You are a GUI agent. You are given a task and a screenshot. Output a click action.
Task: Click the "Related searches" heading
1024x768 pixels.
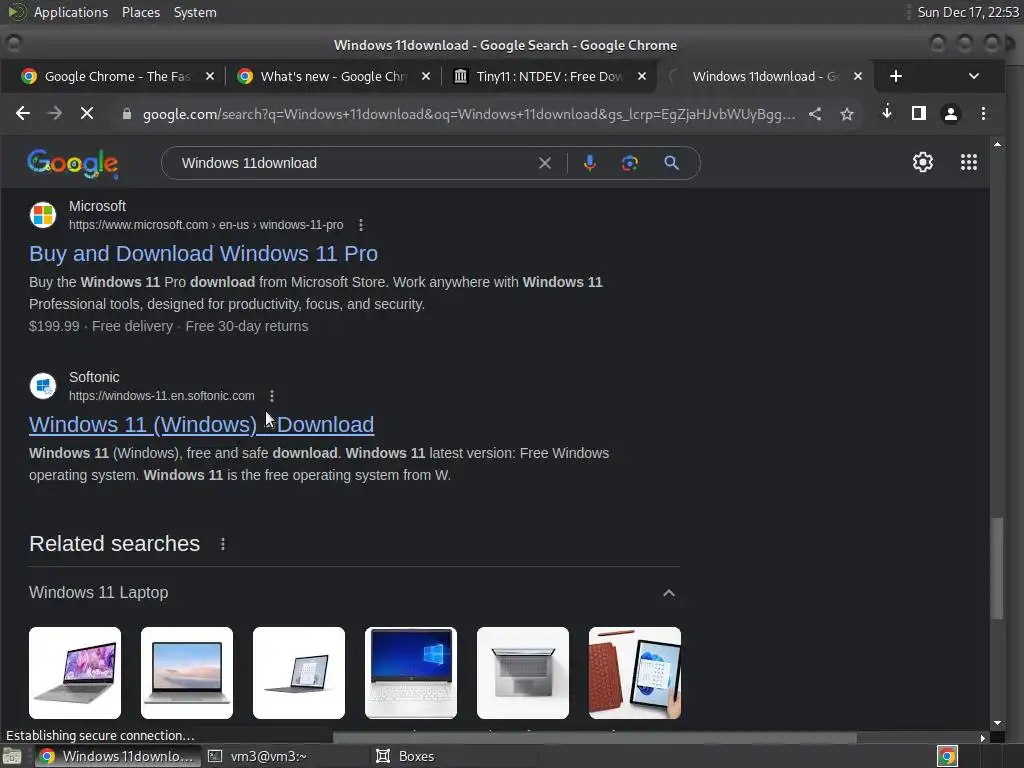tap(114, 544)
